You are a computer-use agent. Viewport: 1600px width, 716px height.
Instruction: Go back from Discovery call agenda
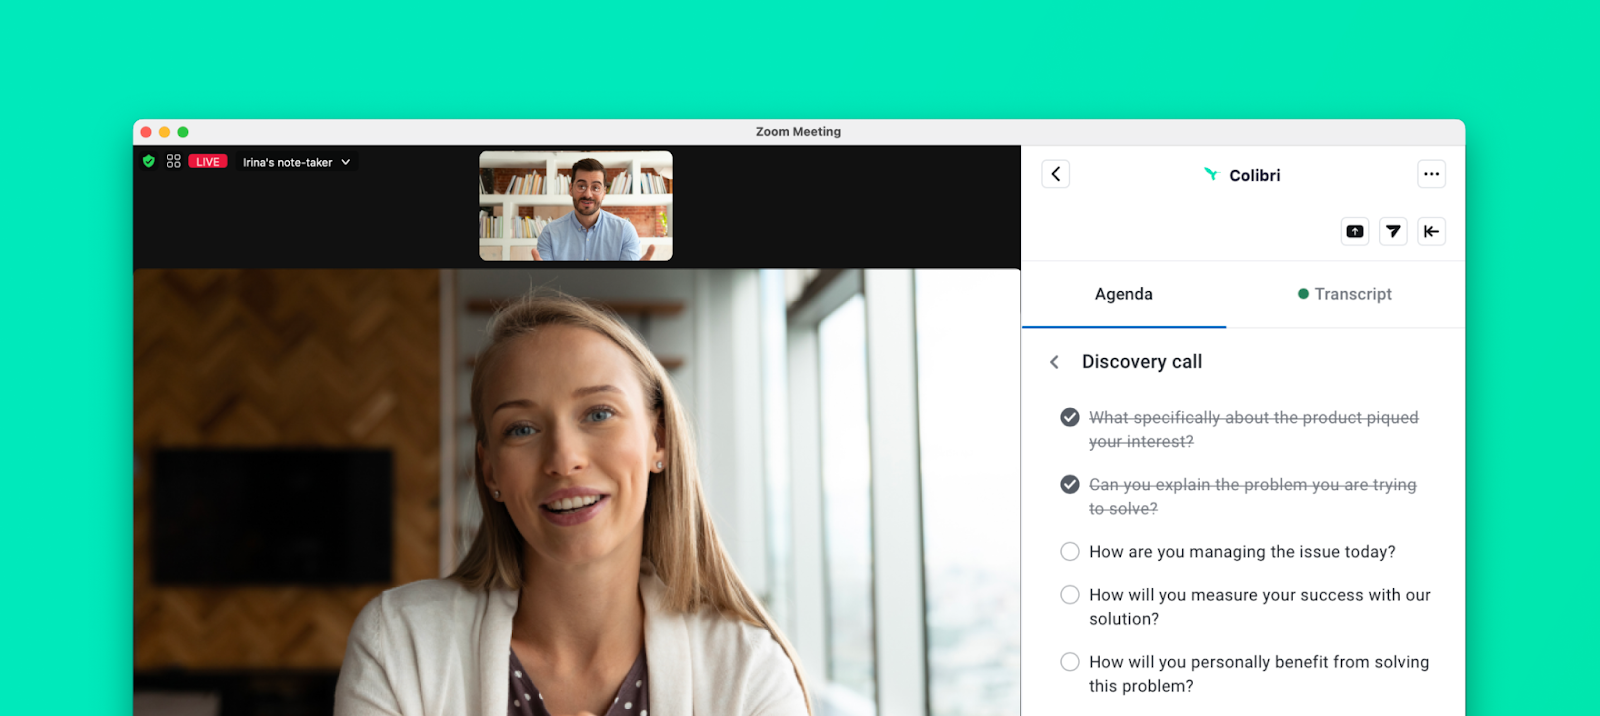point(1054,362)
